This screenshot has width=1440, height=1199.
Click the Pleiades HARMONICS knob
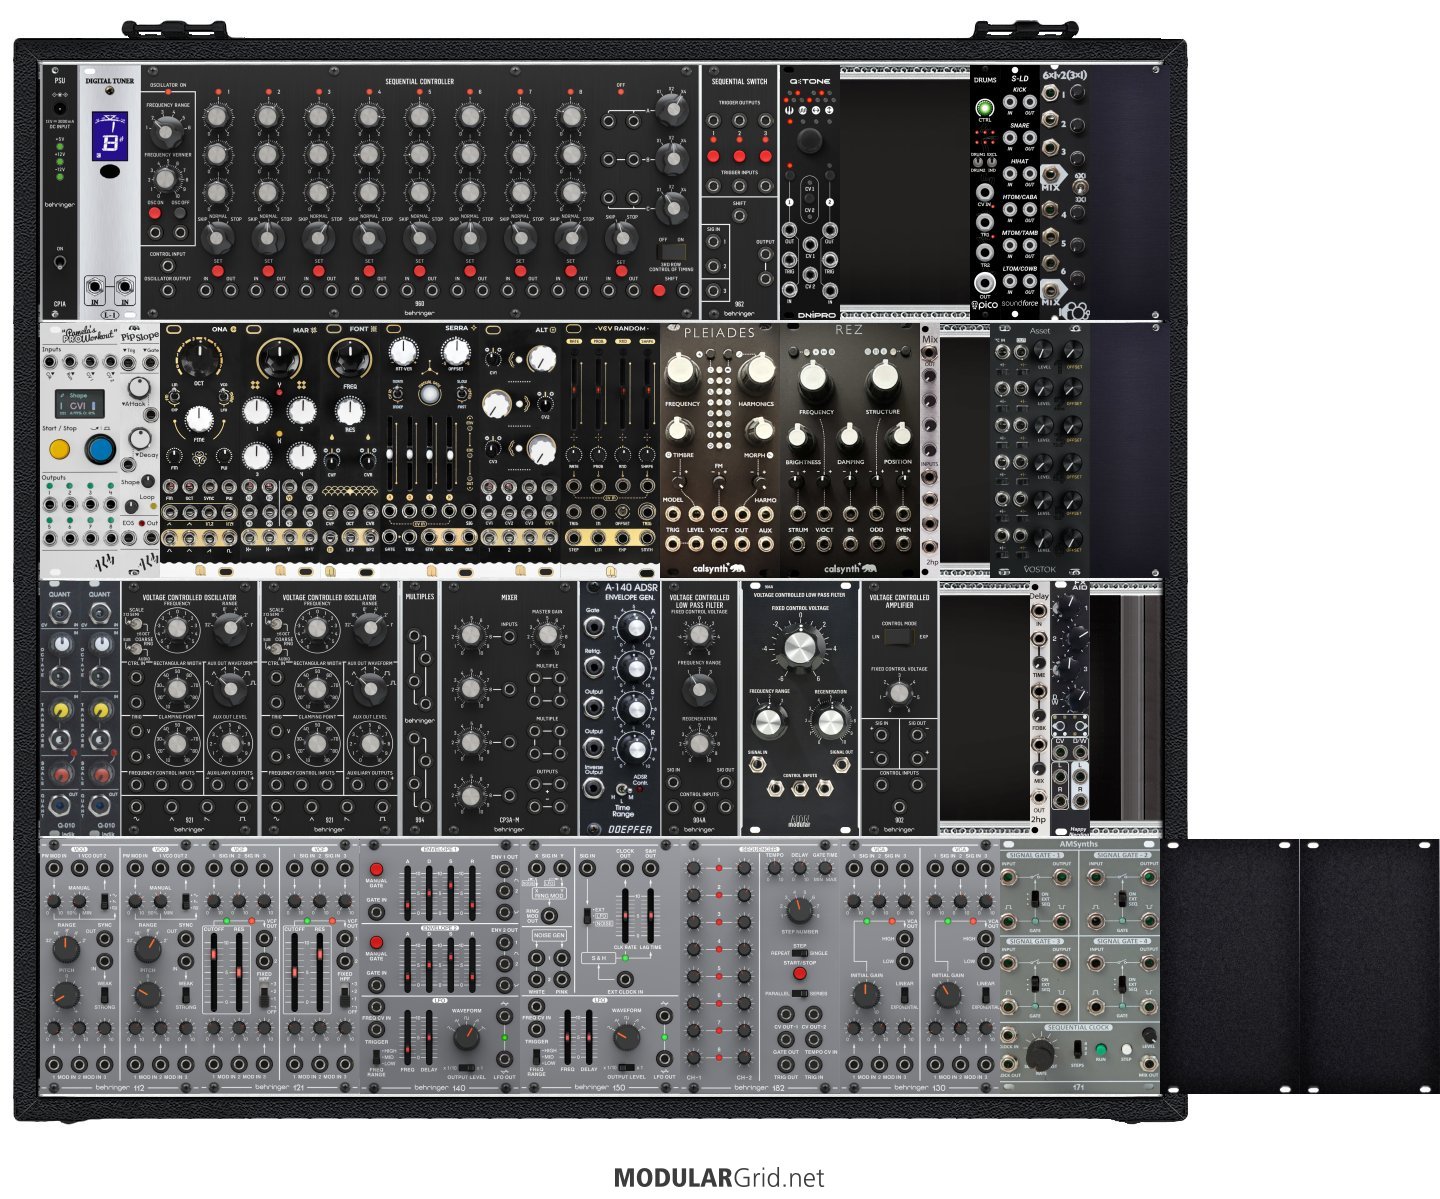[x=757, y=371]
